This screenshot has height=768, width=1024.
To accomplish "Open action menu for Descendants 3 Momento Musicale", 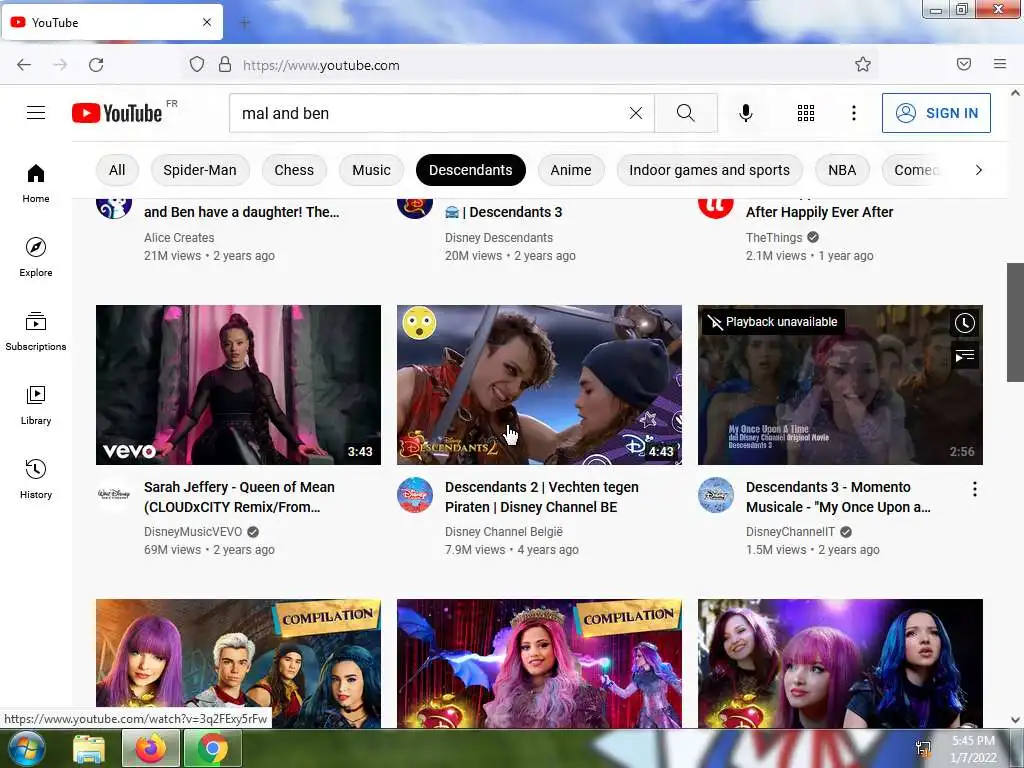I will pyautogui.click(x=974, y=489).
